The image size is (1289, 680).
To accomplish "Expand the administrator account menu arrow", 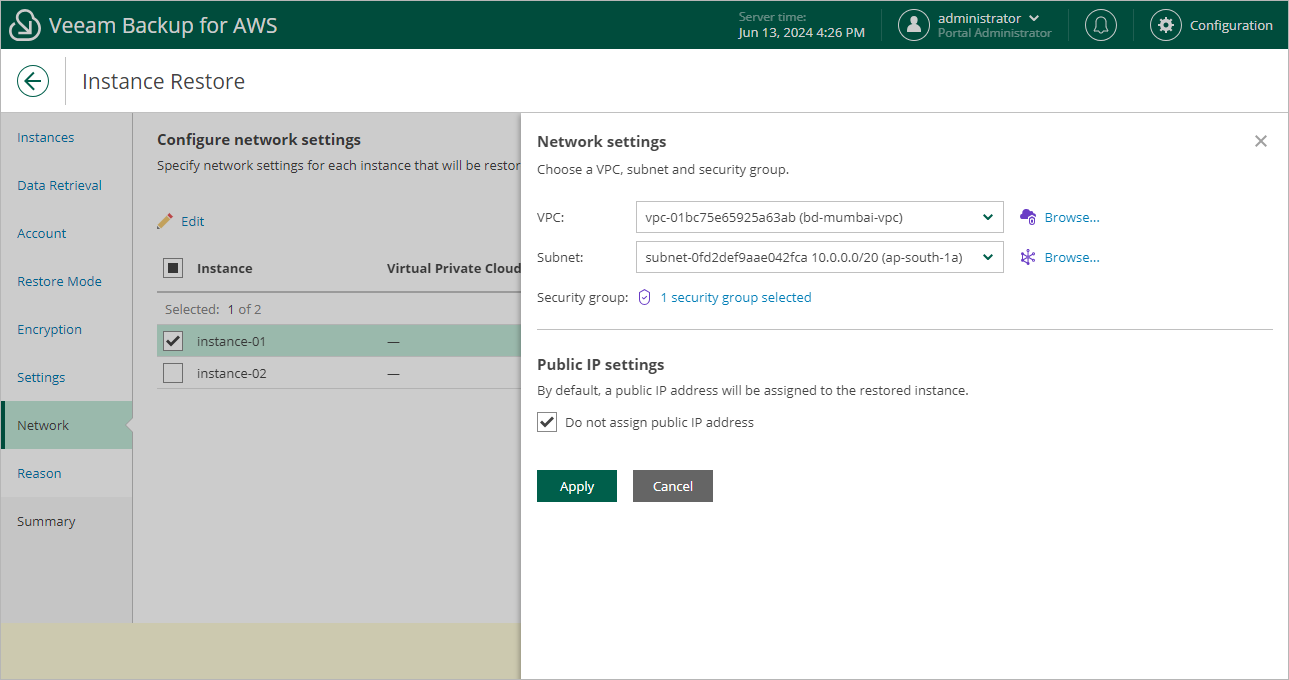I will tap(1034, 18).
